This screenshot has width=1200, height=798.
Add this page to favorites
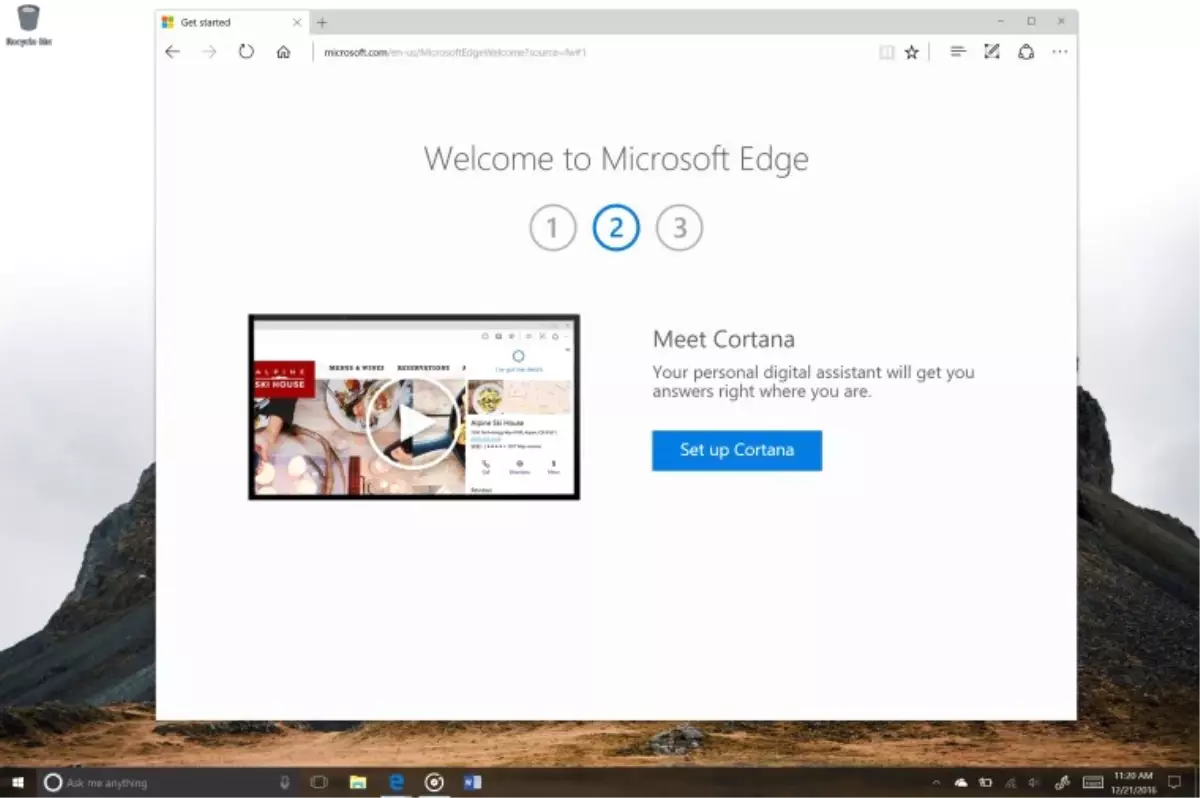click(x=911, y=52)
